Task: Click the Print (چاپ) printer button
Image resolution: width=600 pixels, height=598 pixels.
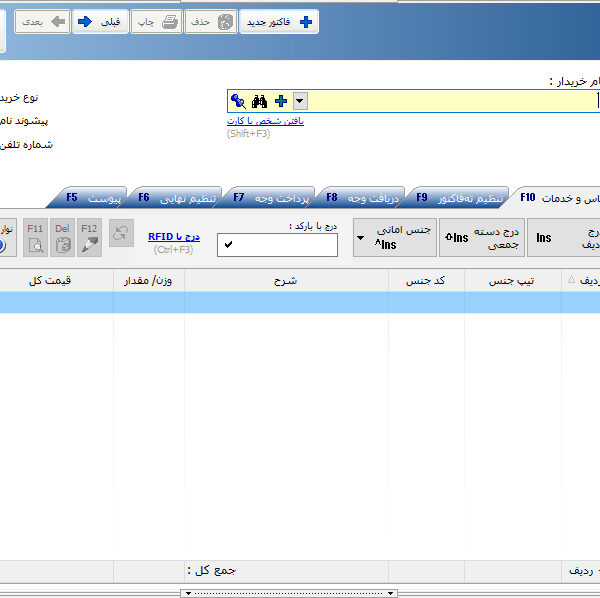Action: (156, 21)
